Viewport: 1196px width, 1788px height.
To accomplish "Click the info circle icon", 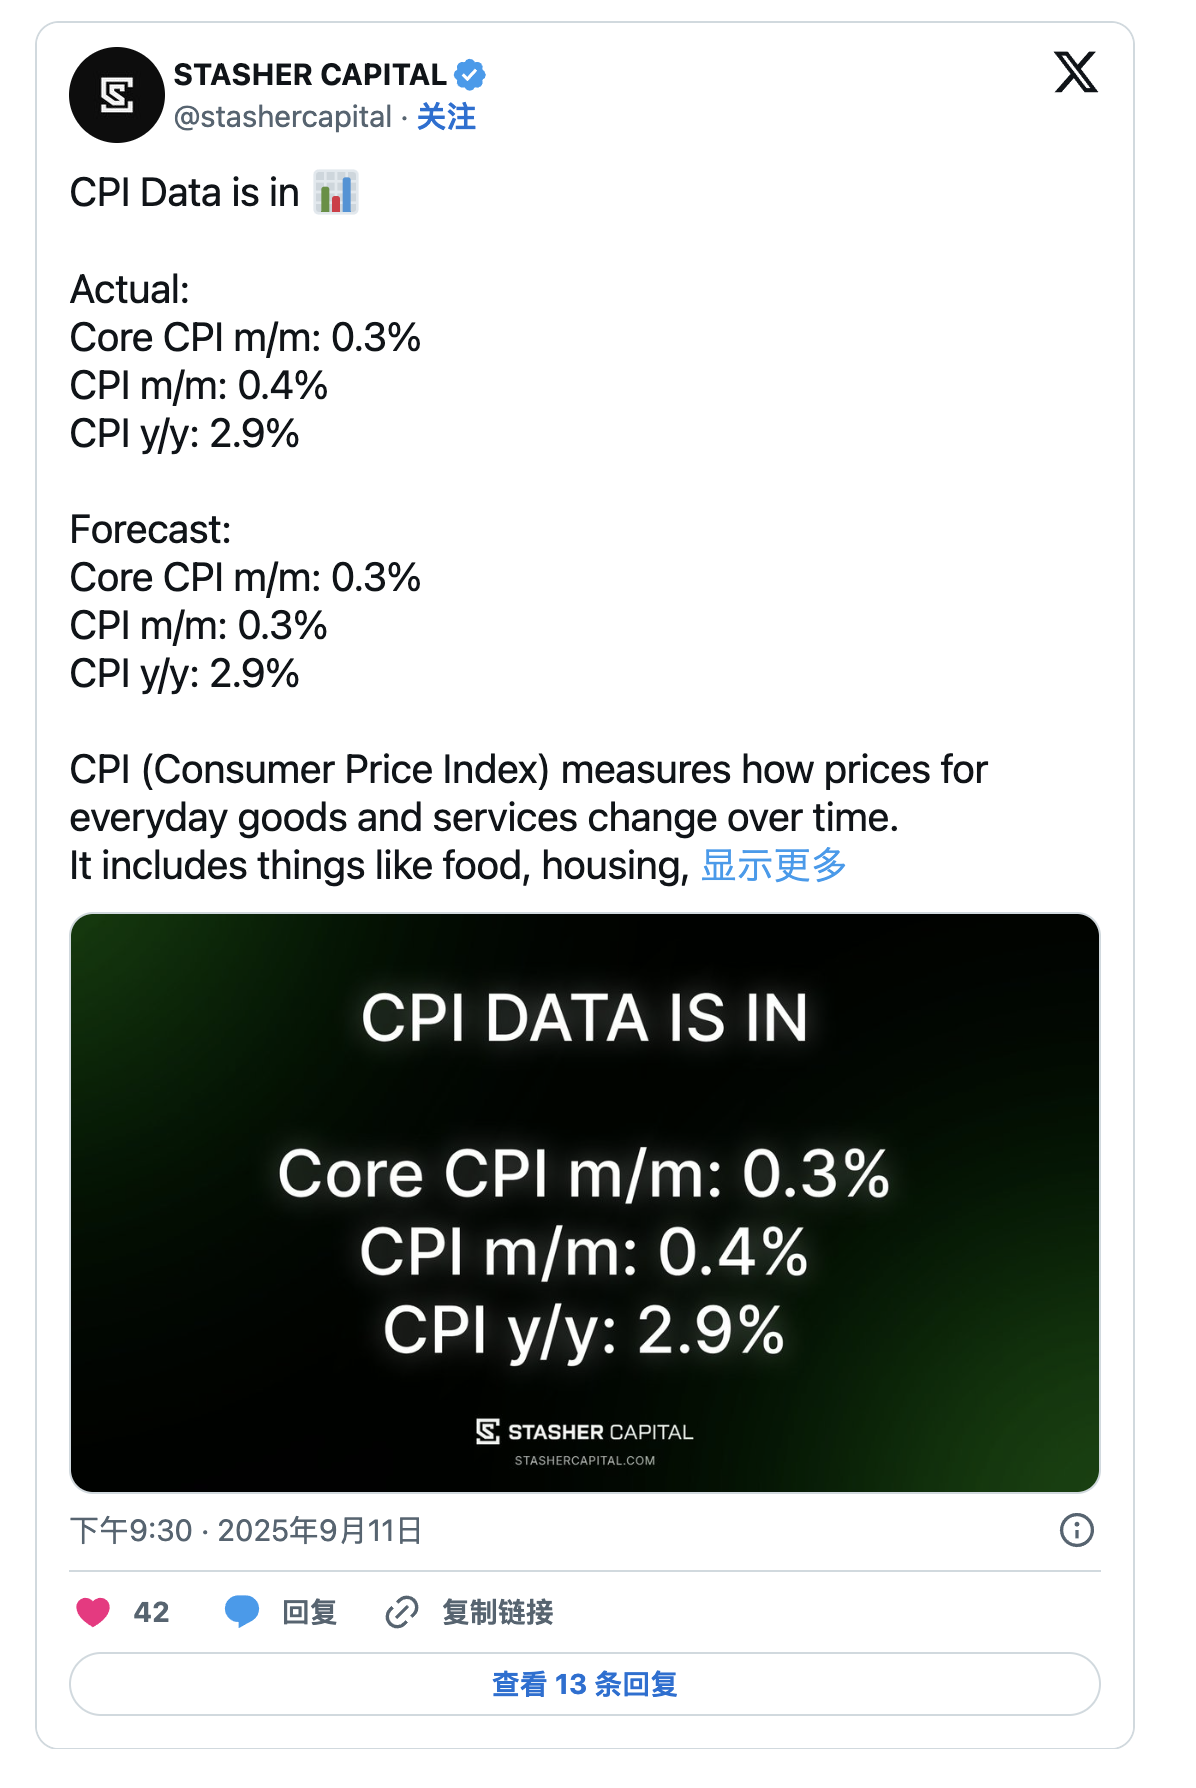I will (x=1076, y=1530).
